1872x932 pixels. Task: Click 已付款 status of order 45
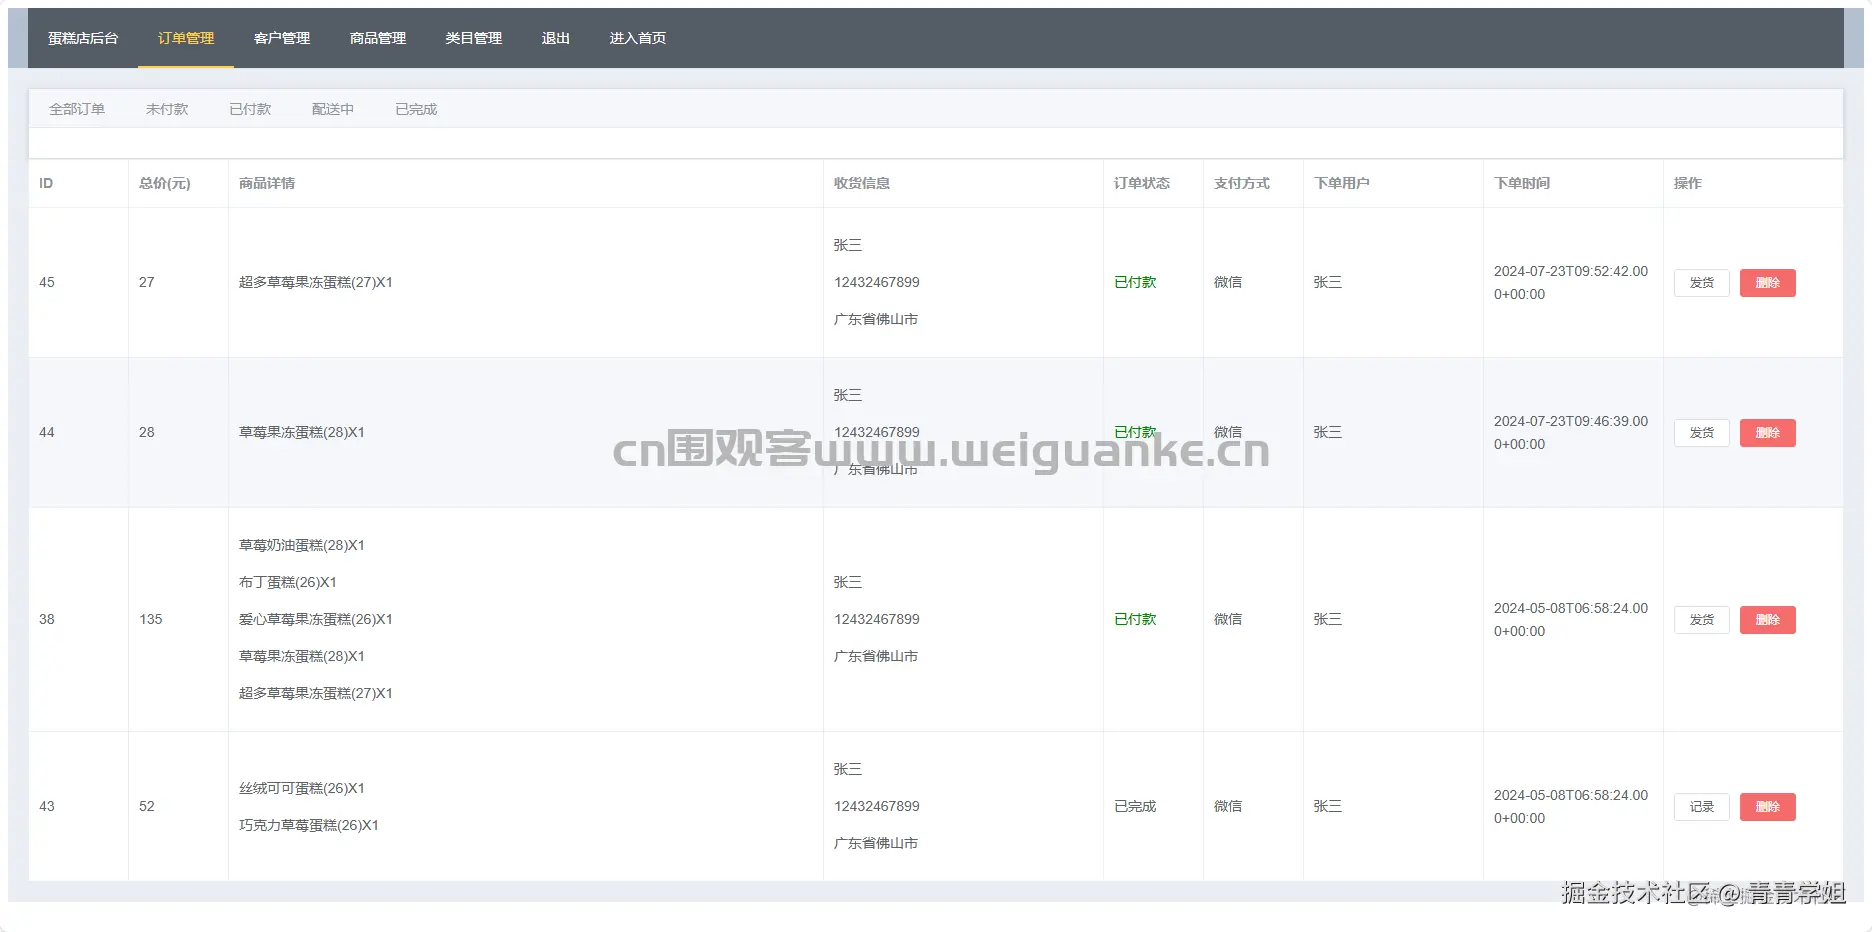(1135, 282)
